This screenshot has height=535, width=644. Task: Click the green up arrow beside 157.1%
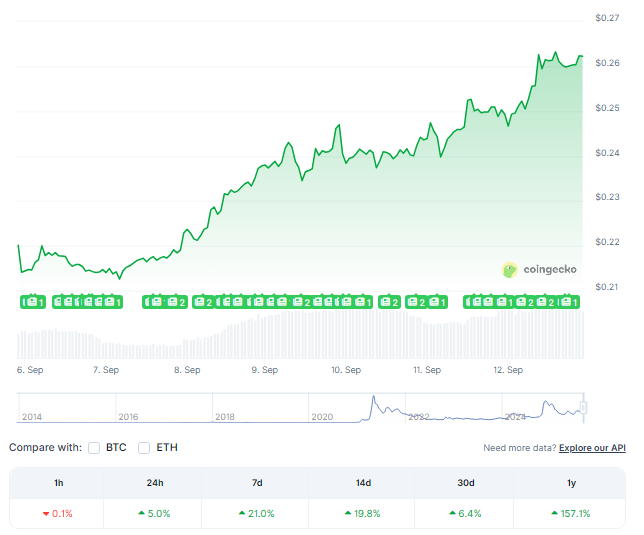click(554, 514)
